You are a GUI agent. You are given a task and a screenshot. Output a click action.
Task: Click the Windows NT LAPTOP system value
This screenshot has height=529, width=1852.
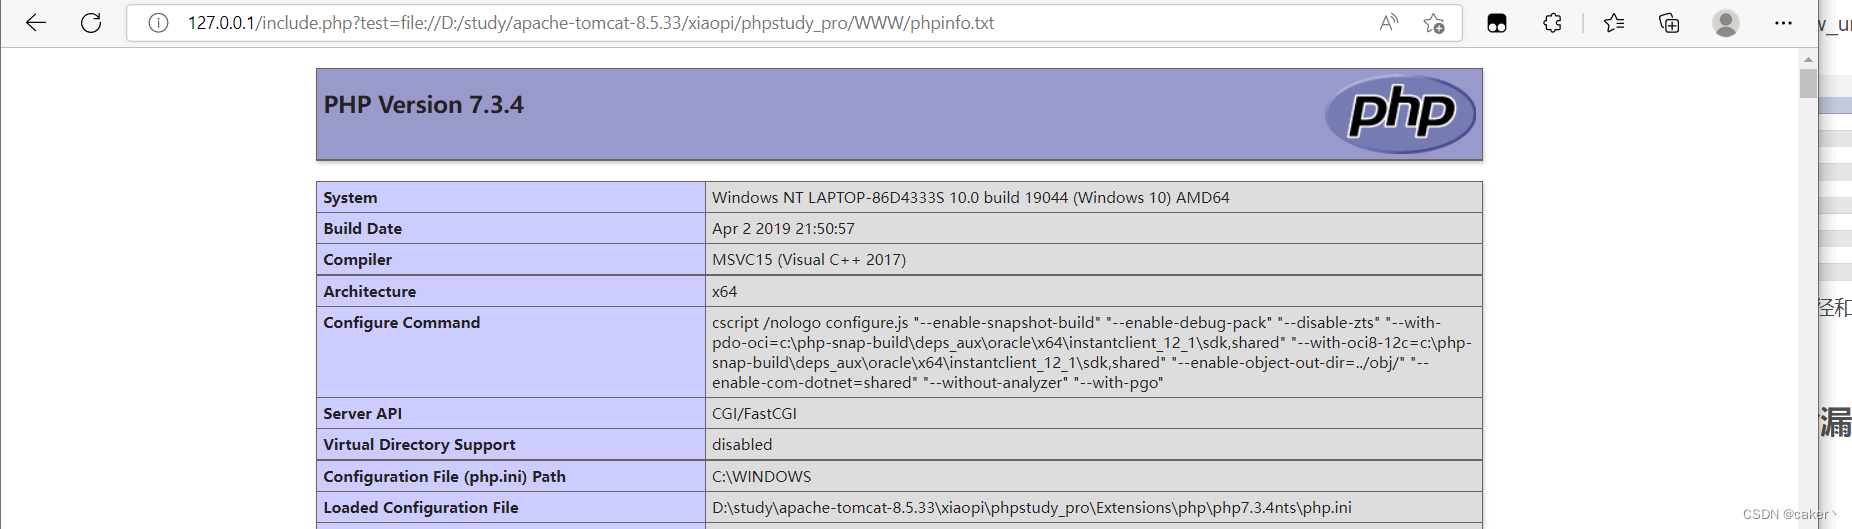click(970, 198)
